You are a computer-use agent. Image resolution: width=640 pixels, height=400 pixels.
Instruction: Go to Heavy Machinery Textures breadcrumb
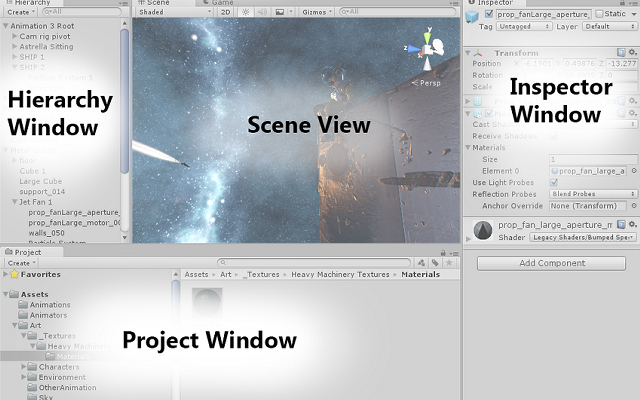click(x=340, y=274)
